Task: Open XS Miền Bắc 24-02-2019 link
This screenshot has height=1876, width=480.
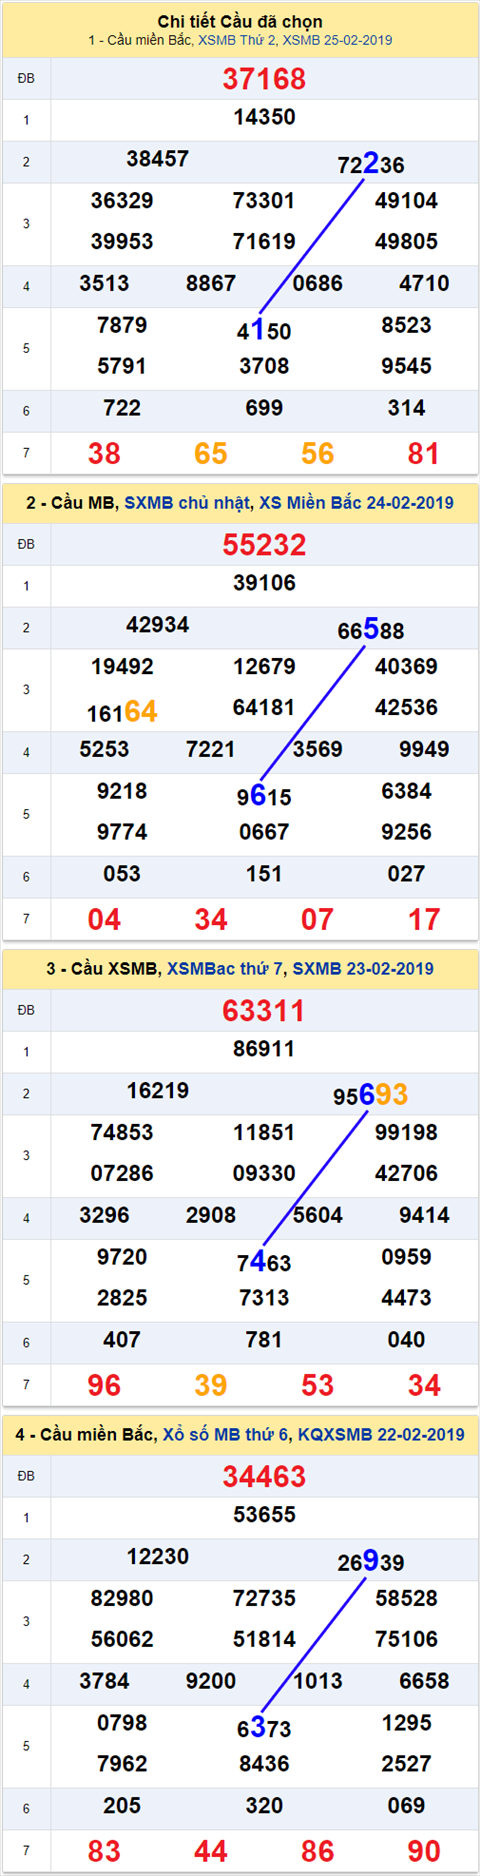Action: pyautogui.click(x=356, y=503)
